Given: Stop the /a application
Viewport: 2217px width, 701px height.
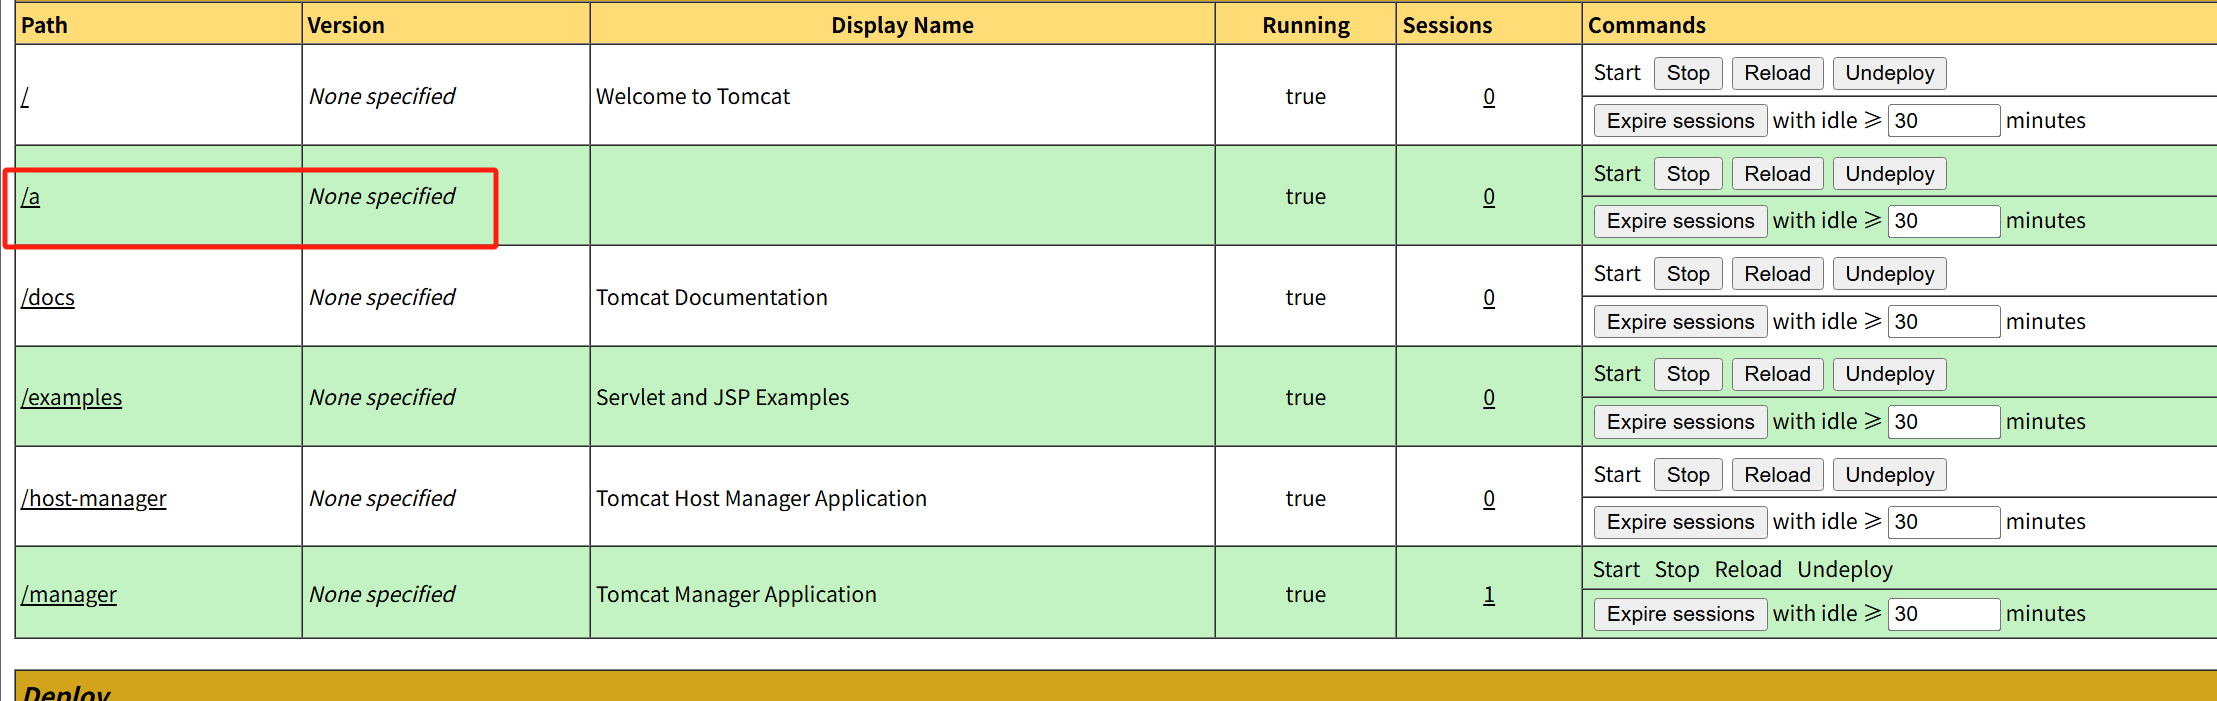Looking at the screenshot, I should point(1688,174).
